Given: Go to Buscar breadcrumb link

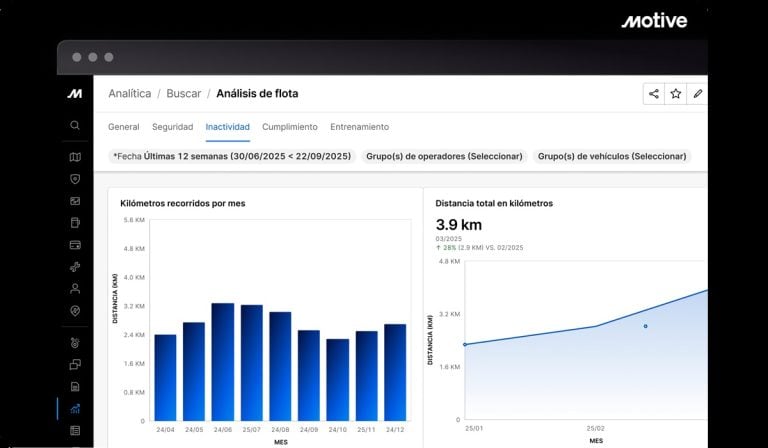Looking at the screenshot, I should [x=183, y=94].
